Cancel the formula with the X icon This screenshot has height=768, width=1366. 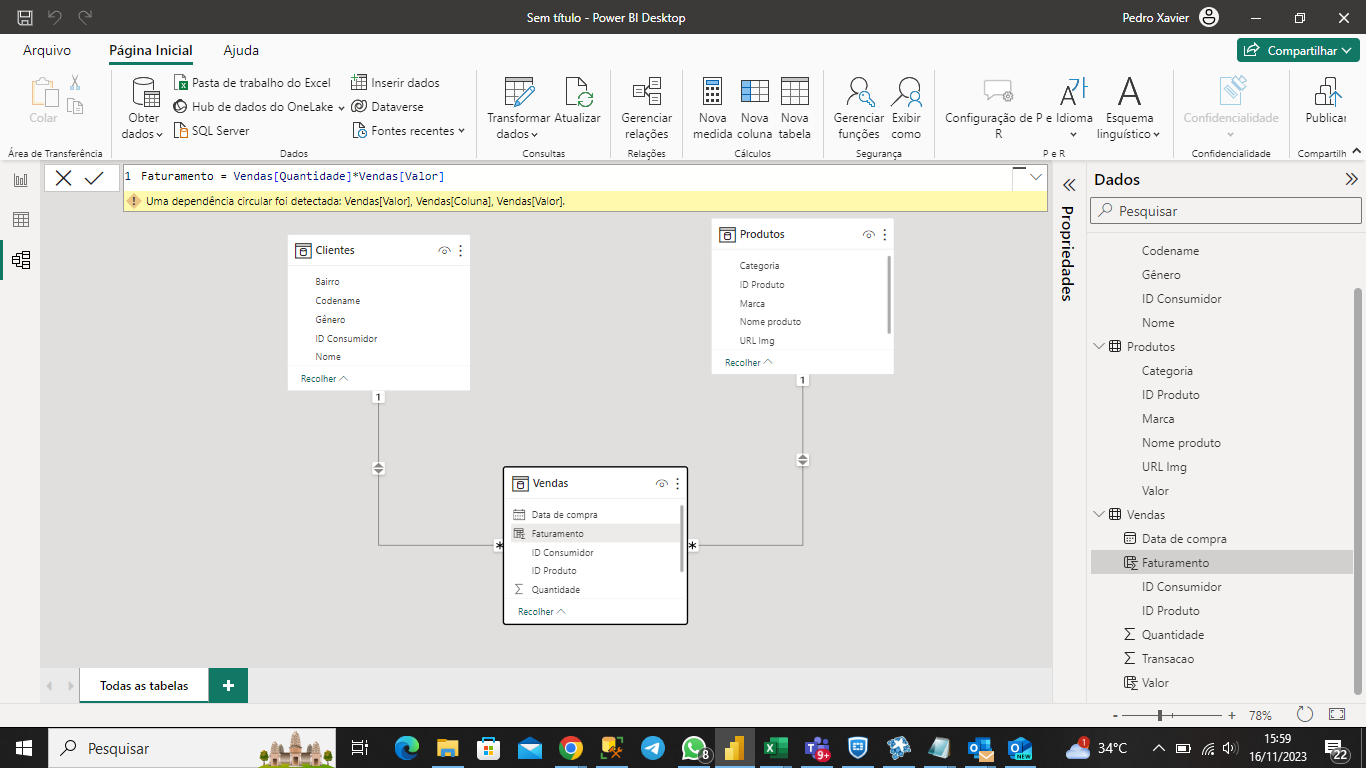(63, 178)
